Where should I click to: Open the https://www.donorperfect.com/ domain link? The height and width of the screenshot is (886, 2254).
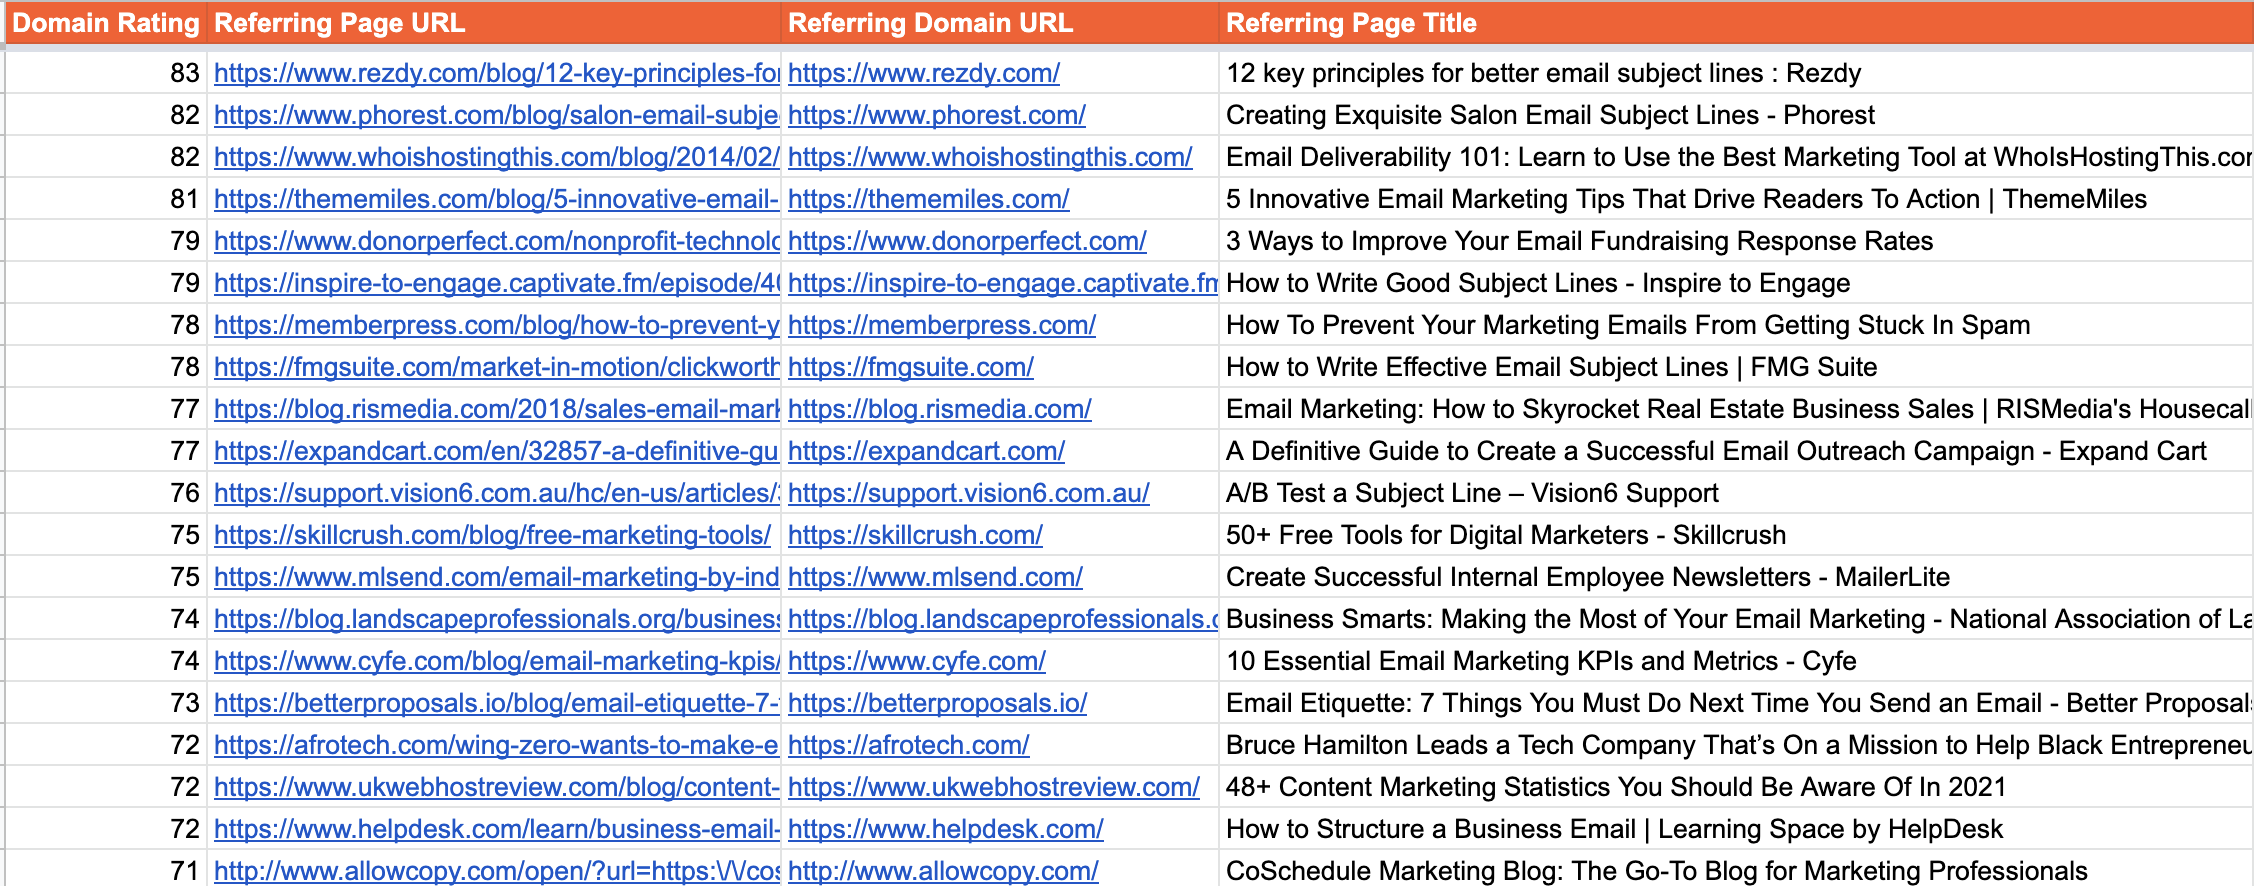tap(967, 241)
